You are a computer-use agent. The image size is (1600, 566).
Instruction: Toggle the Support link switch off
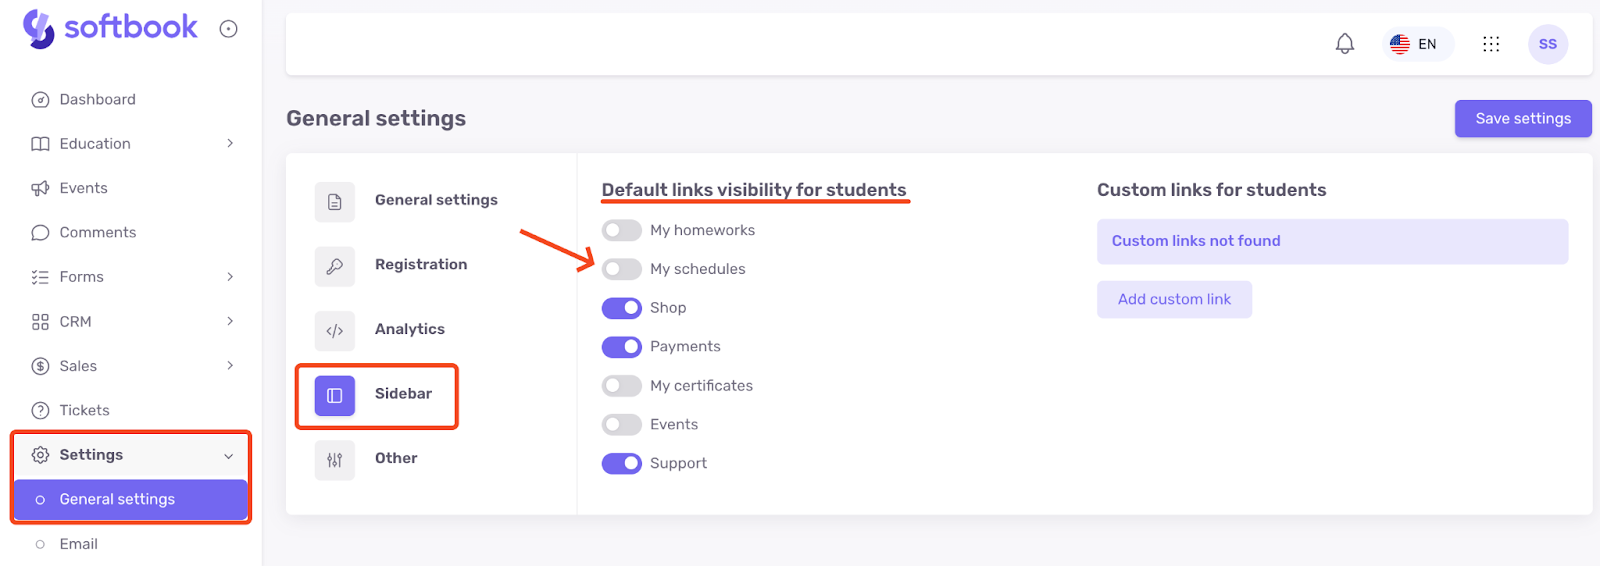[621, 464]
